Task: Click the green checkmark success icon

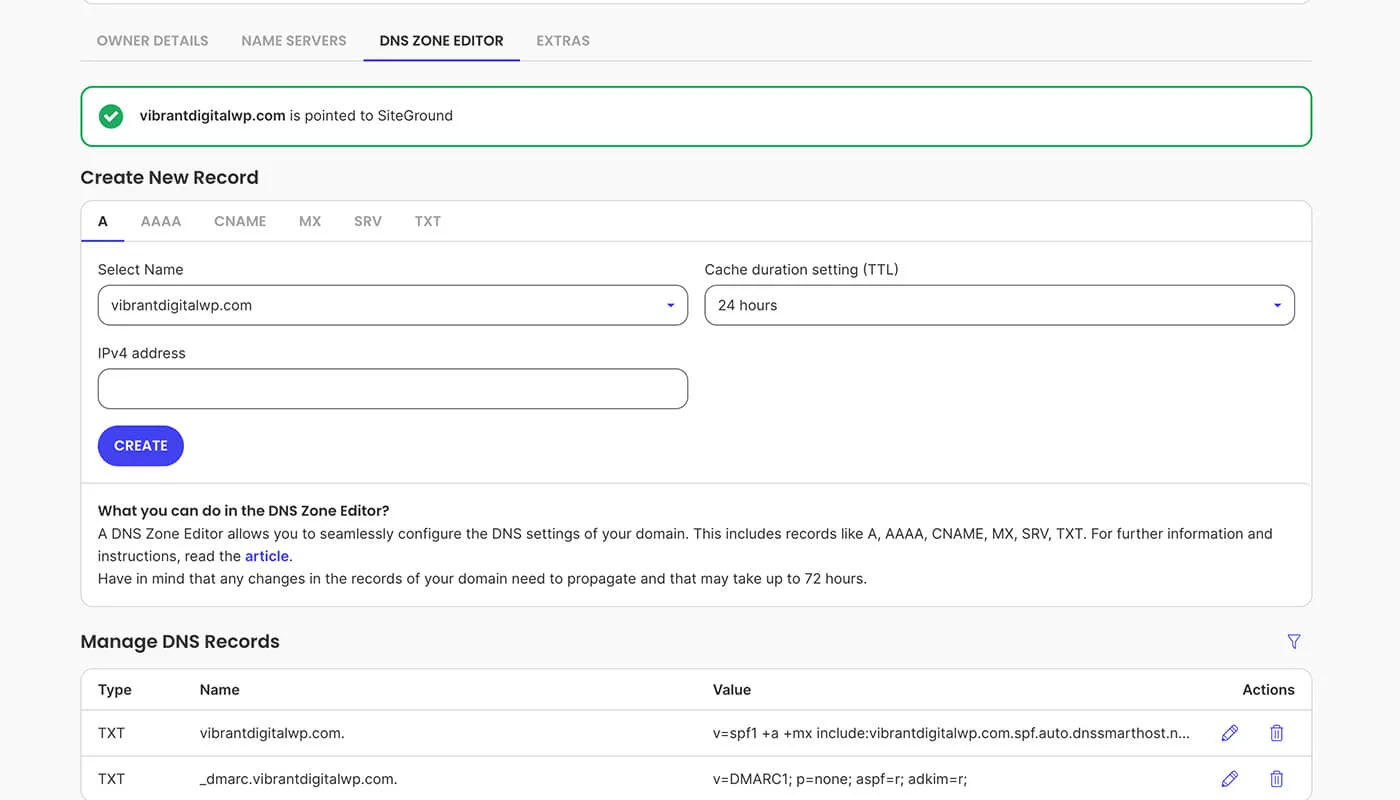Action: point(111,115)
